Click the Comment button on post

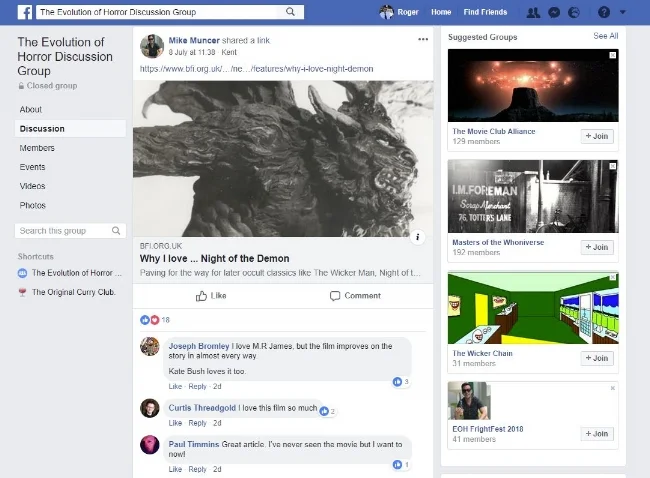355,296
